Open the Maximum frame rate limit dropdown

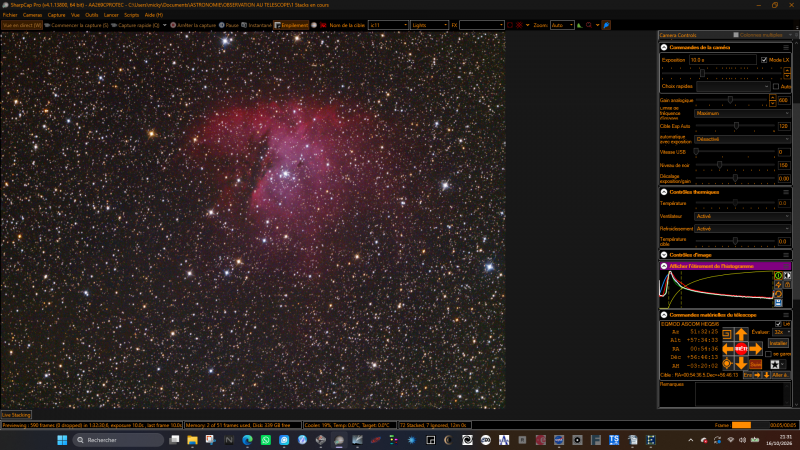click(x=742, y=113)
